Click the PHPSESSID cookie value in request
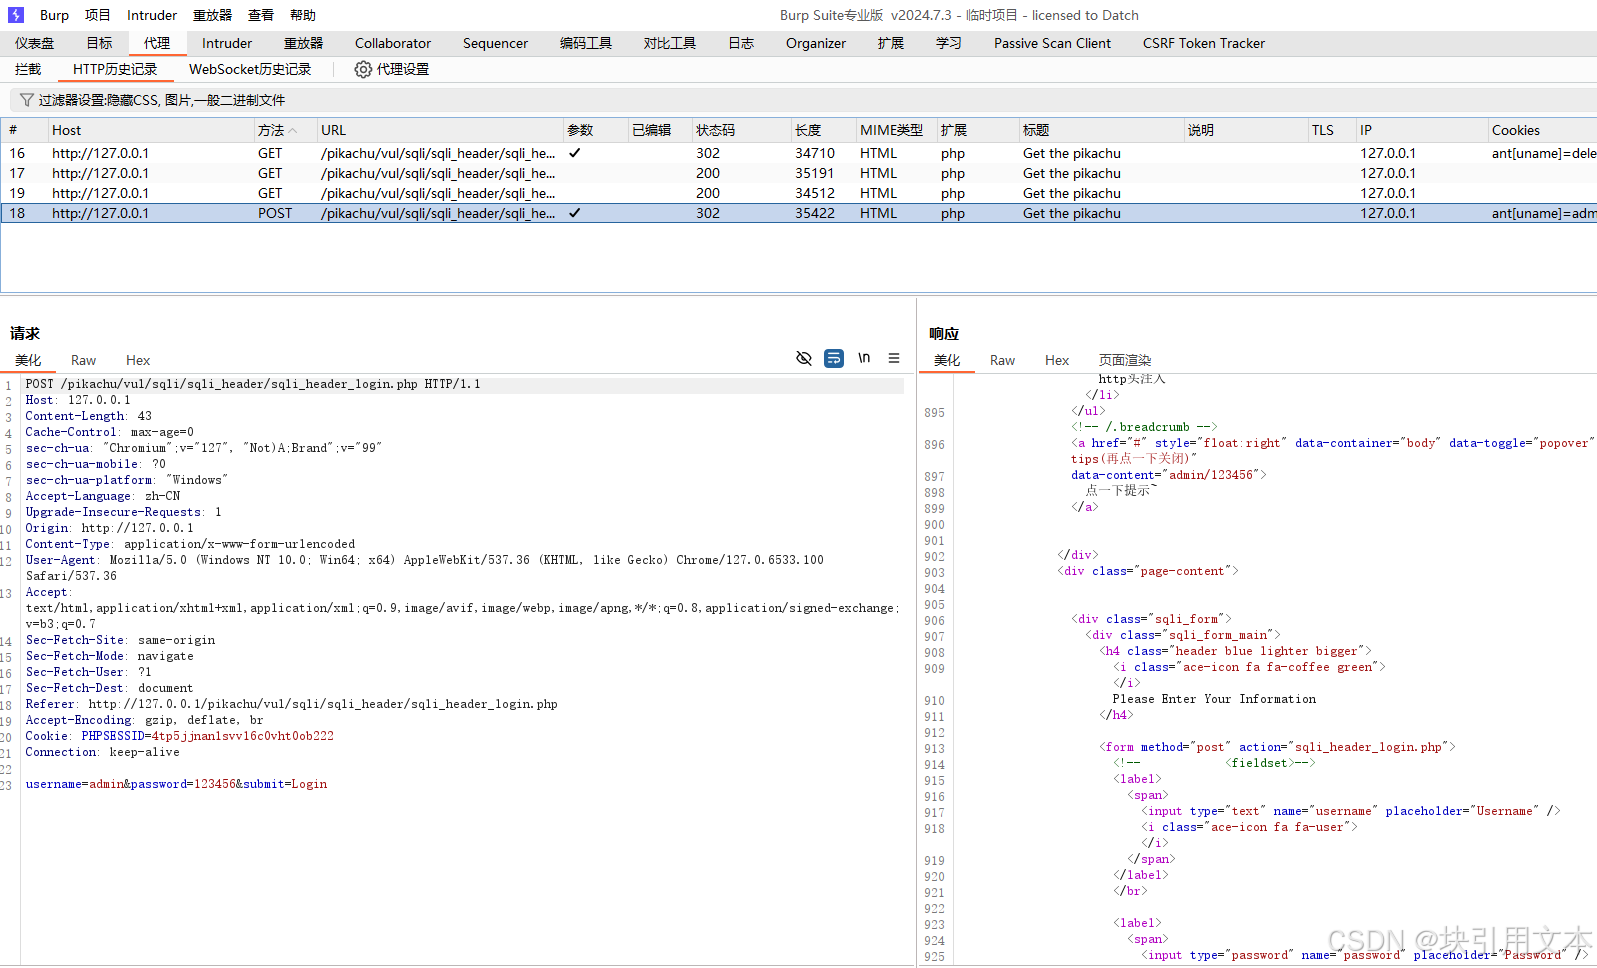The width and height of the screenshot is (1597, 968). click(x=243, y=736)
